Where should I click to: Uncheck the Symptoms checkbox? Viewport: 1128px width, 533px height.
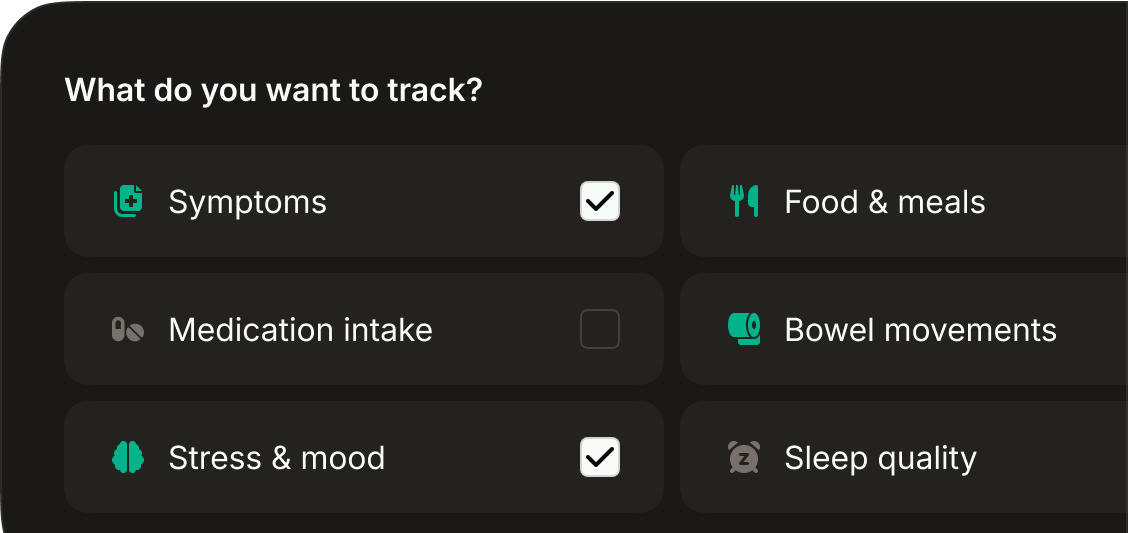coord(600,201)
